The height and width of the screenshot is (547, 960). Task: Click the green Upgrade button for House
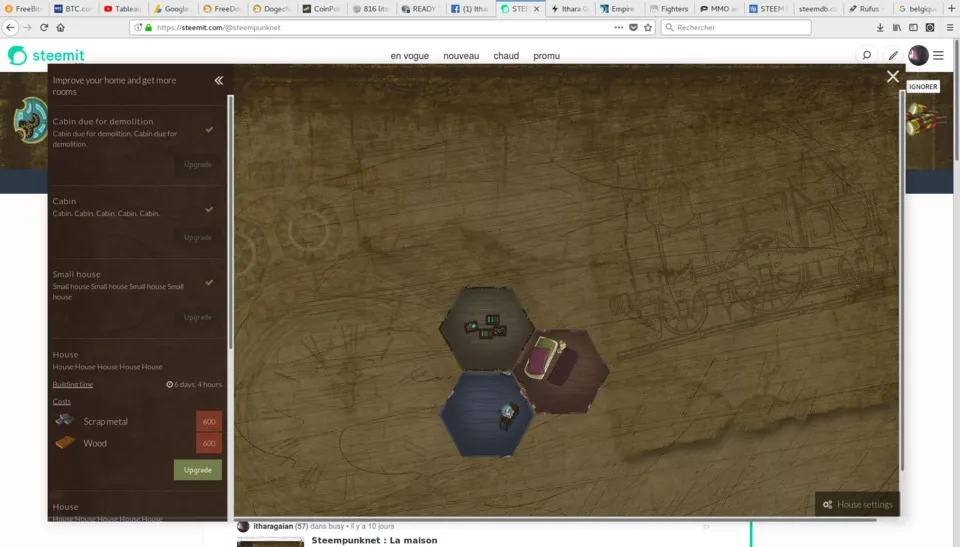point(198,470)
